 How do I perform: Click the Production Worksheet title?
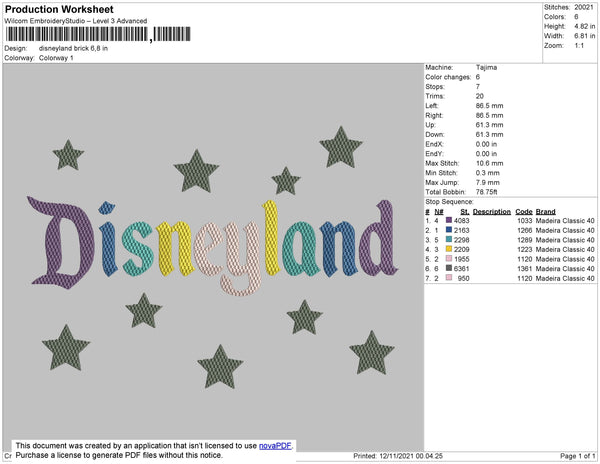[x=59, y=9]
